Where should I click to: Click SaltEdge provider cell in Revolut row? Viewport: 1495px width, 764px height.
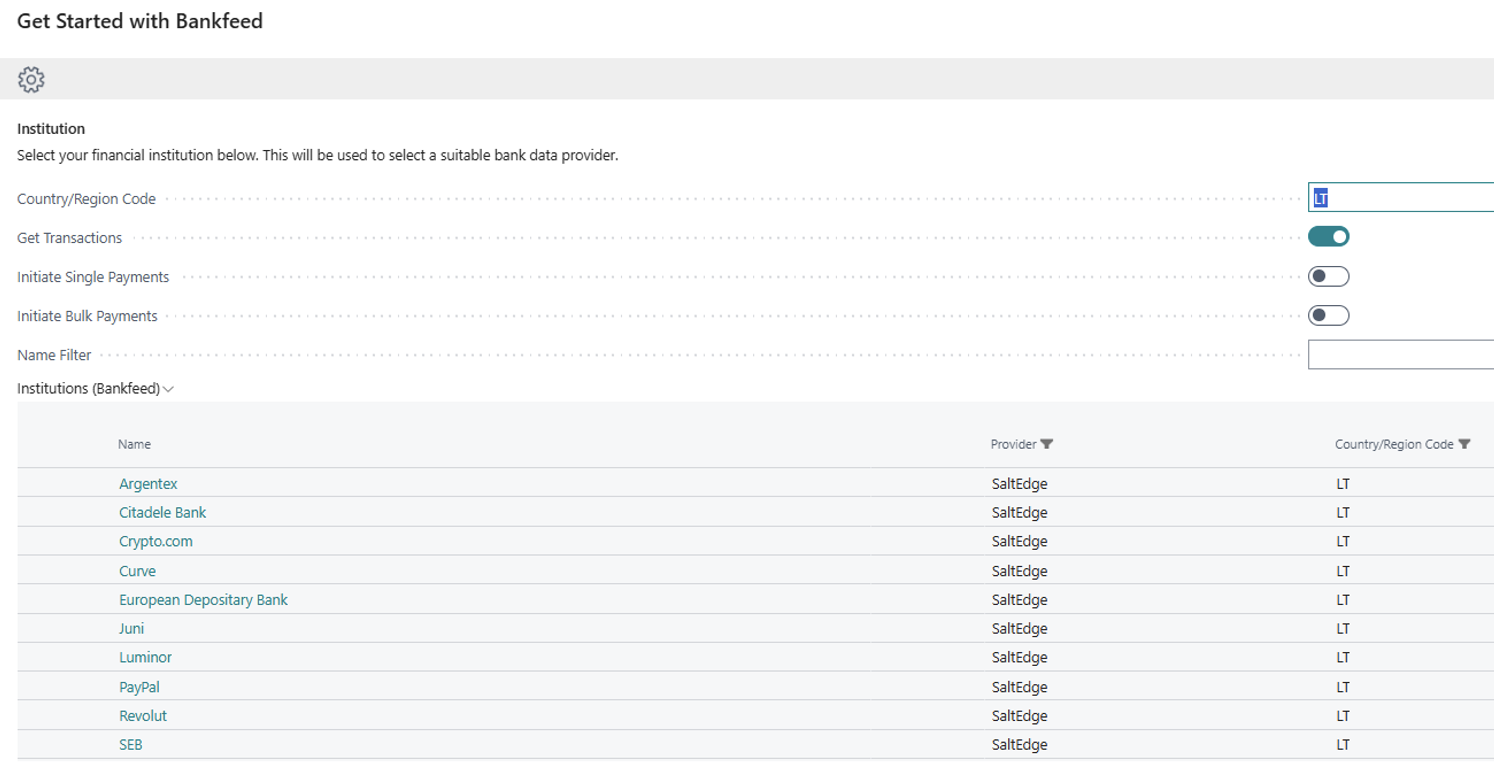1019,716
